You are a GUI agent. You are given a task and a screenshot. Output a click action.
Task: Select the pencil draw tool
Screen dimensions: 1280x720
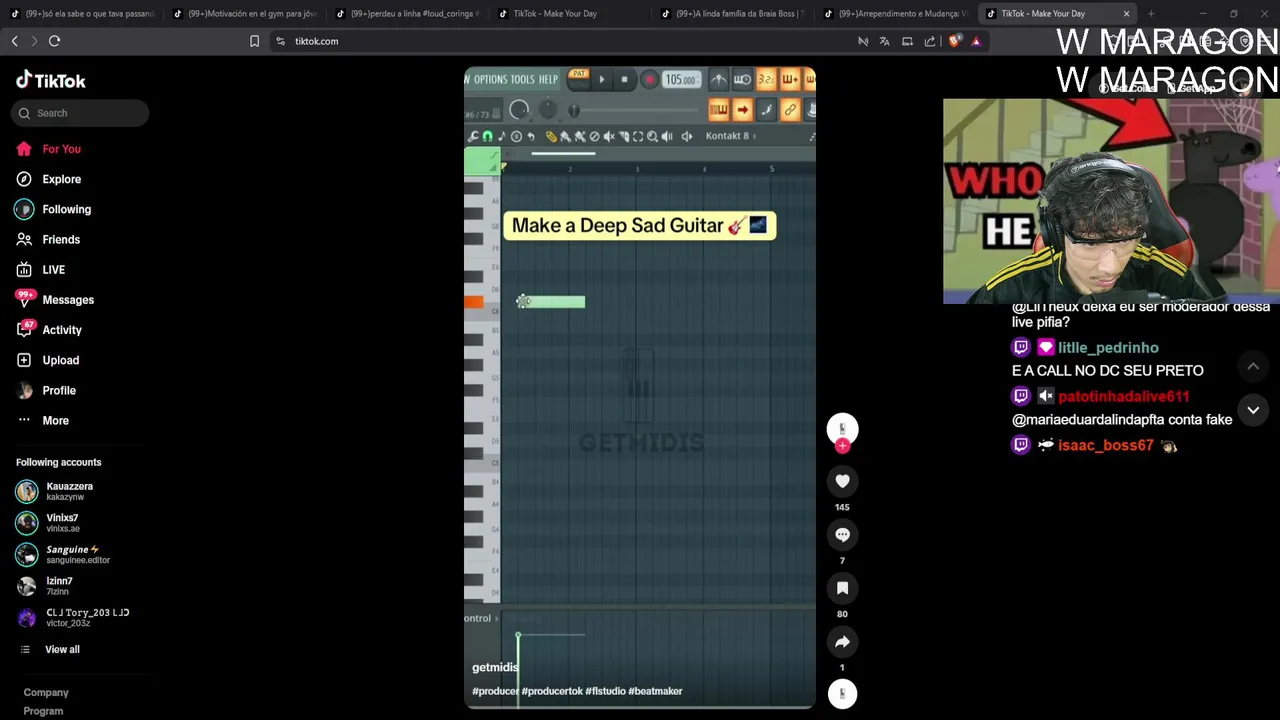pos(551,137)
